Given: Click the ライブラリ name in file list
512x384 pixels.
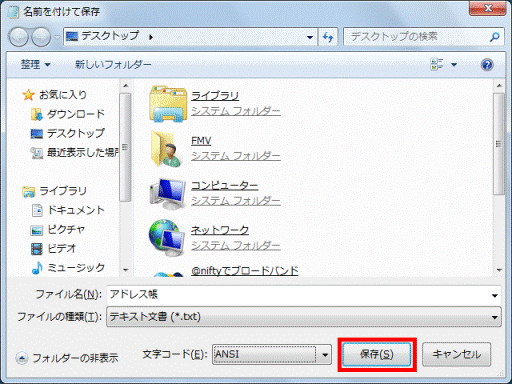Looking at the screenshot, I should [215, 96].
